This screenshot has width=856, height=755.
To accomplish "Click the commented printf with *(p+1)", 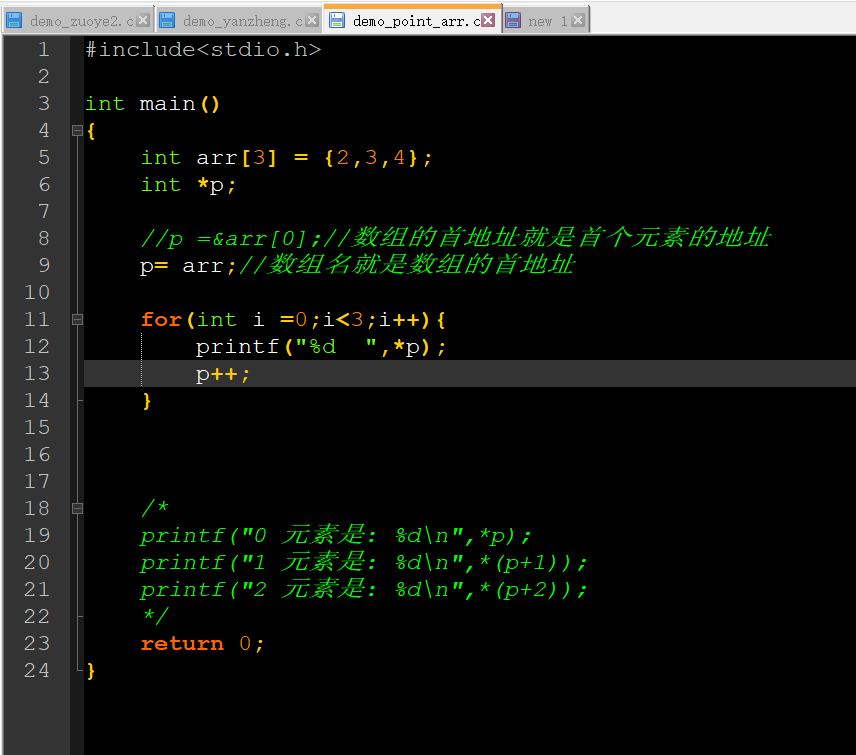I will pos(364,562).
